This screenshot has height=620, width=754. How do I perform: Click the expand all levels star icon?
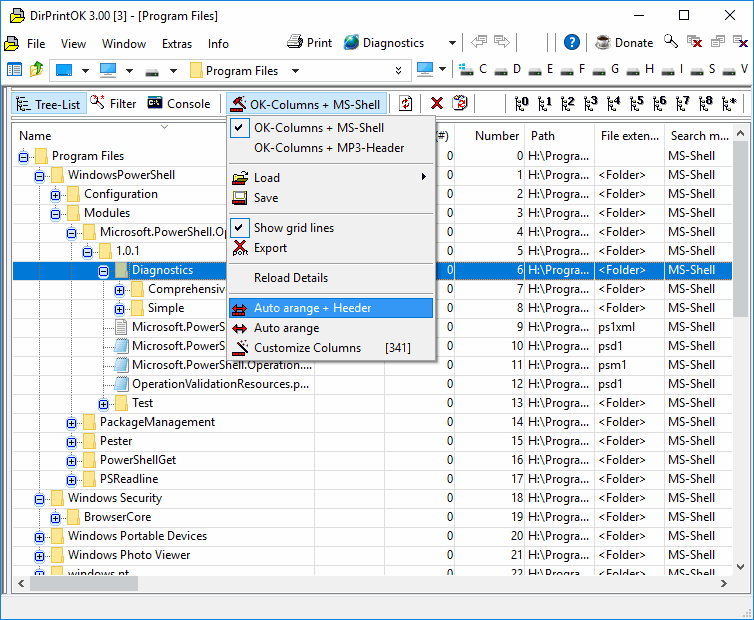click(x=729, y=103)
